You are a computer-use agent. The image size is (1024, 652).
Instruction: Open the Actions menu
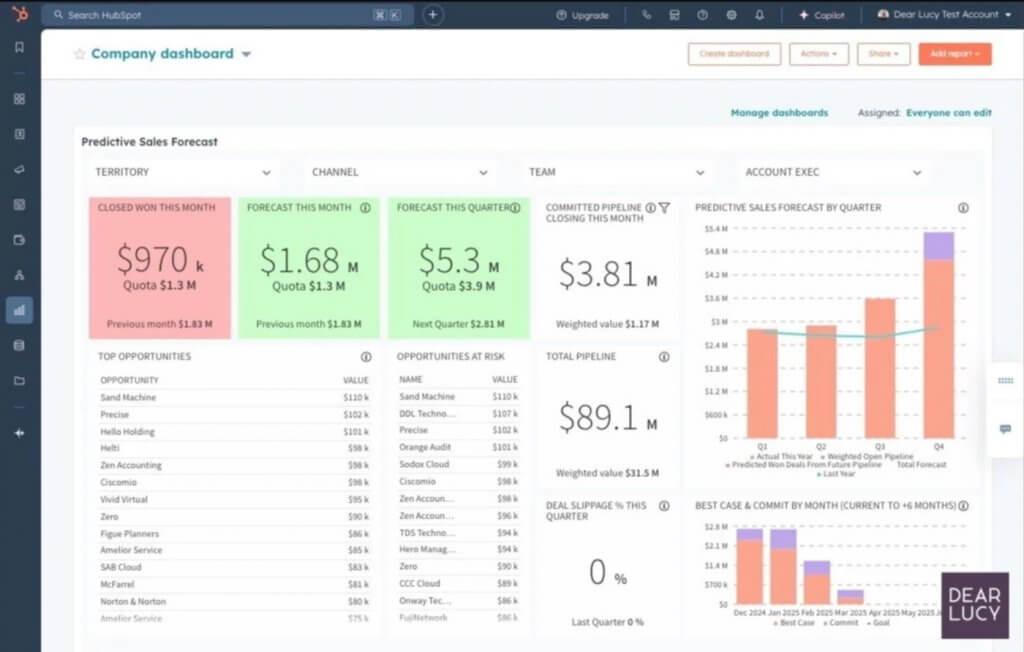tap(819, 54)
